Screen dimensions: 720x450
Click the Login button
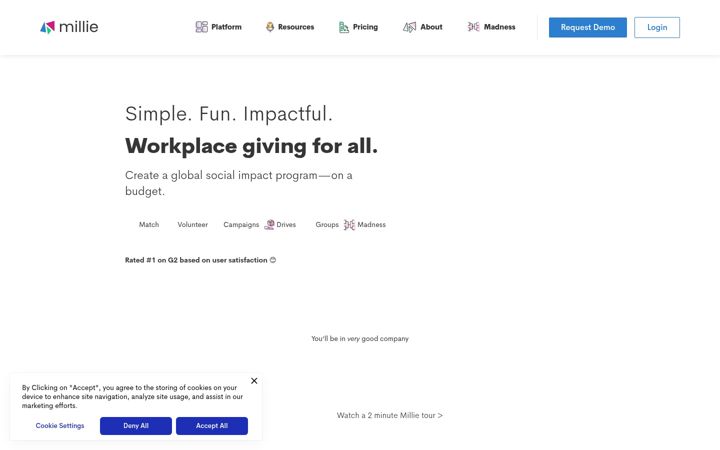(x=657, y=28)
